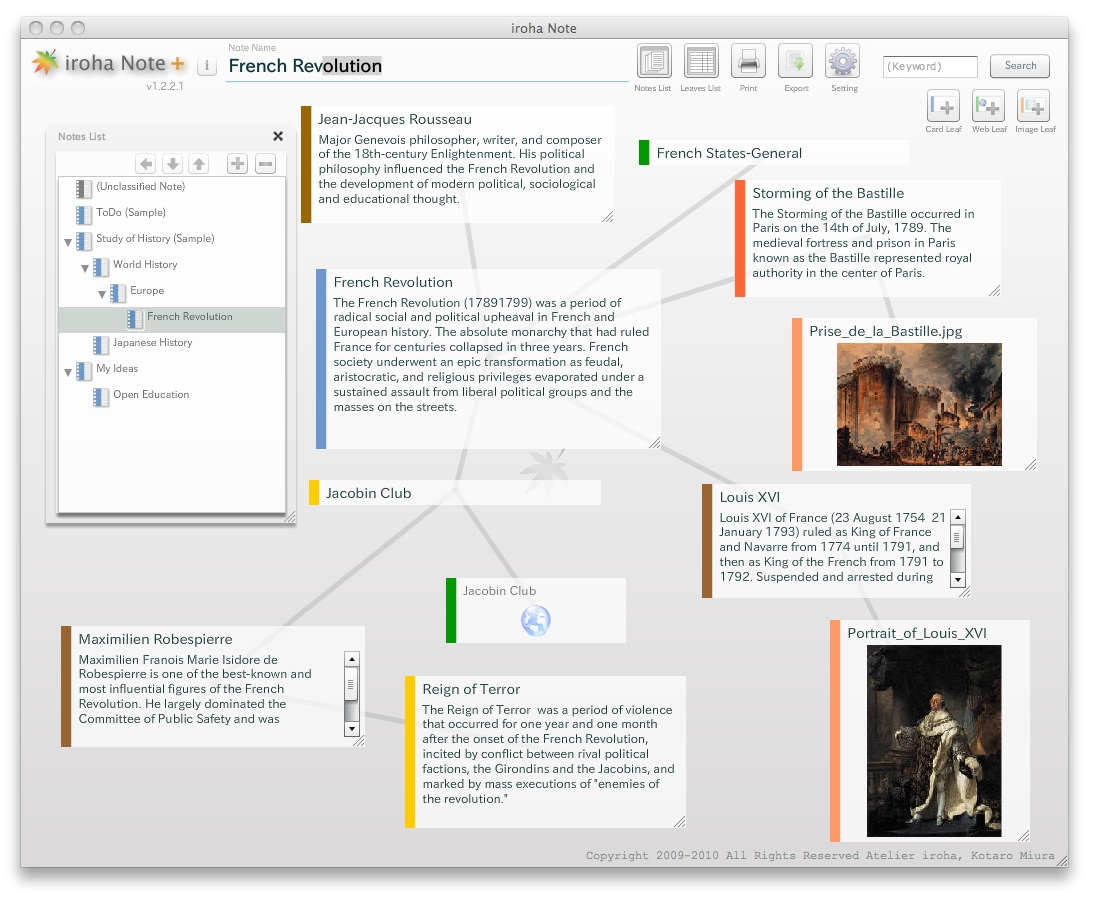Select the Storming of the Bastille title

828,193
